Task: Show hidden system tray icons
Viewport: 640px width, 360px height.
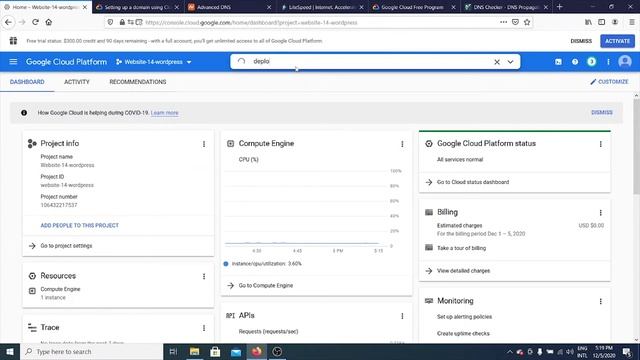Action: click(x=509, y=351)
